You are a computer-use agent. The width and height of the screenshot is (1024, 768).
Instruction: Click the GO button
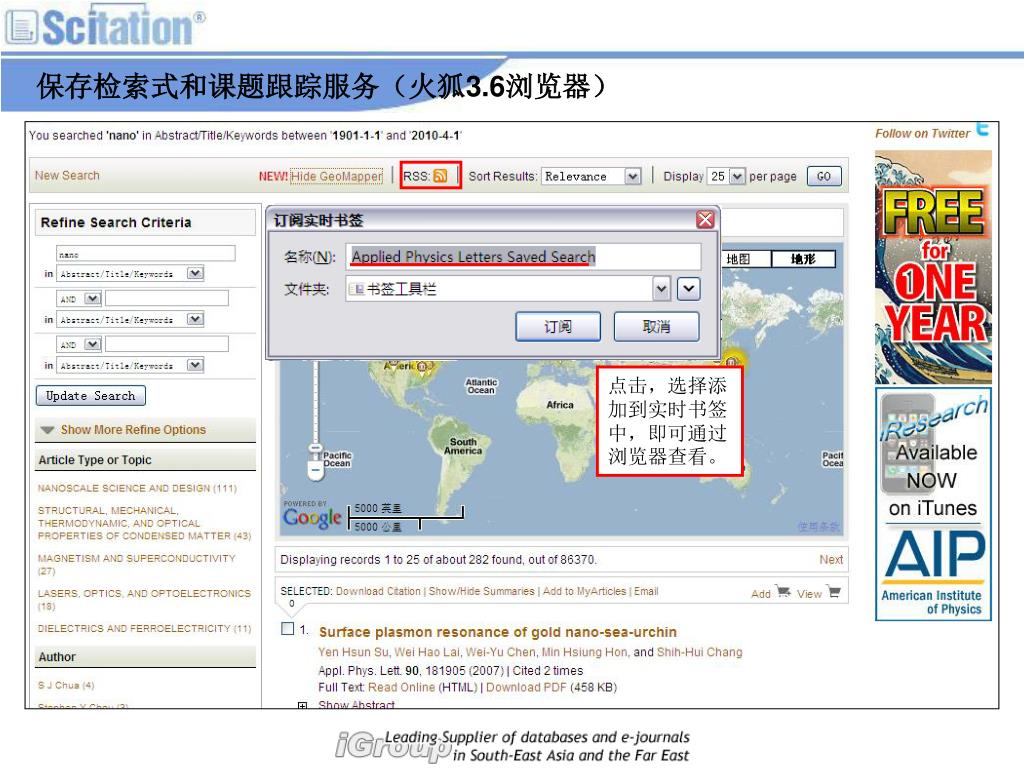click(x=824, y=176)
